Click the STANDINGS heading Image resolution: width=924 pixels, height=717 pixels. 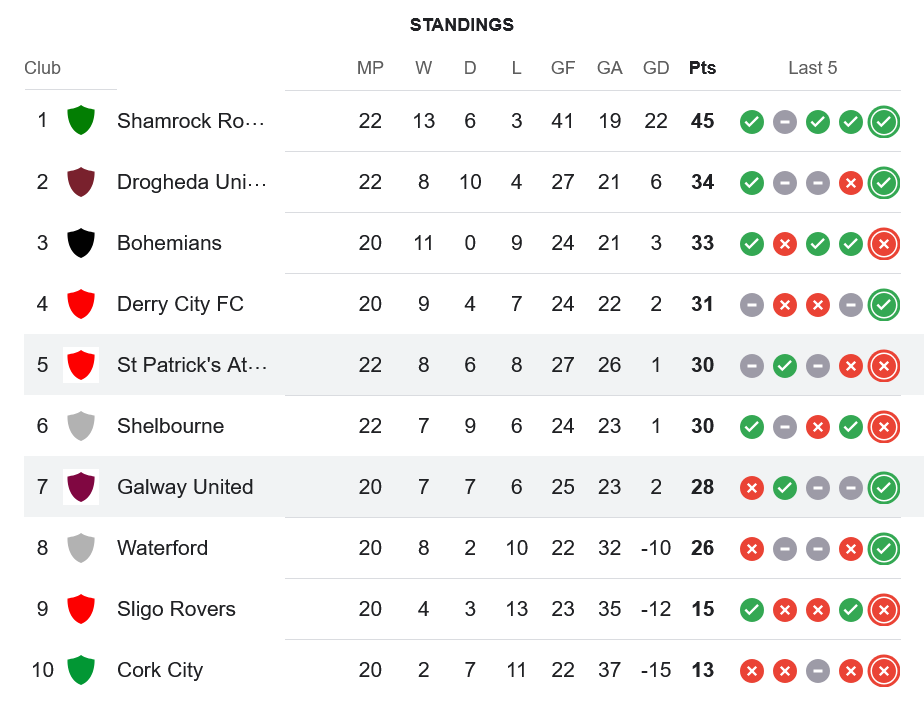(x=462, y=25)
